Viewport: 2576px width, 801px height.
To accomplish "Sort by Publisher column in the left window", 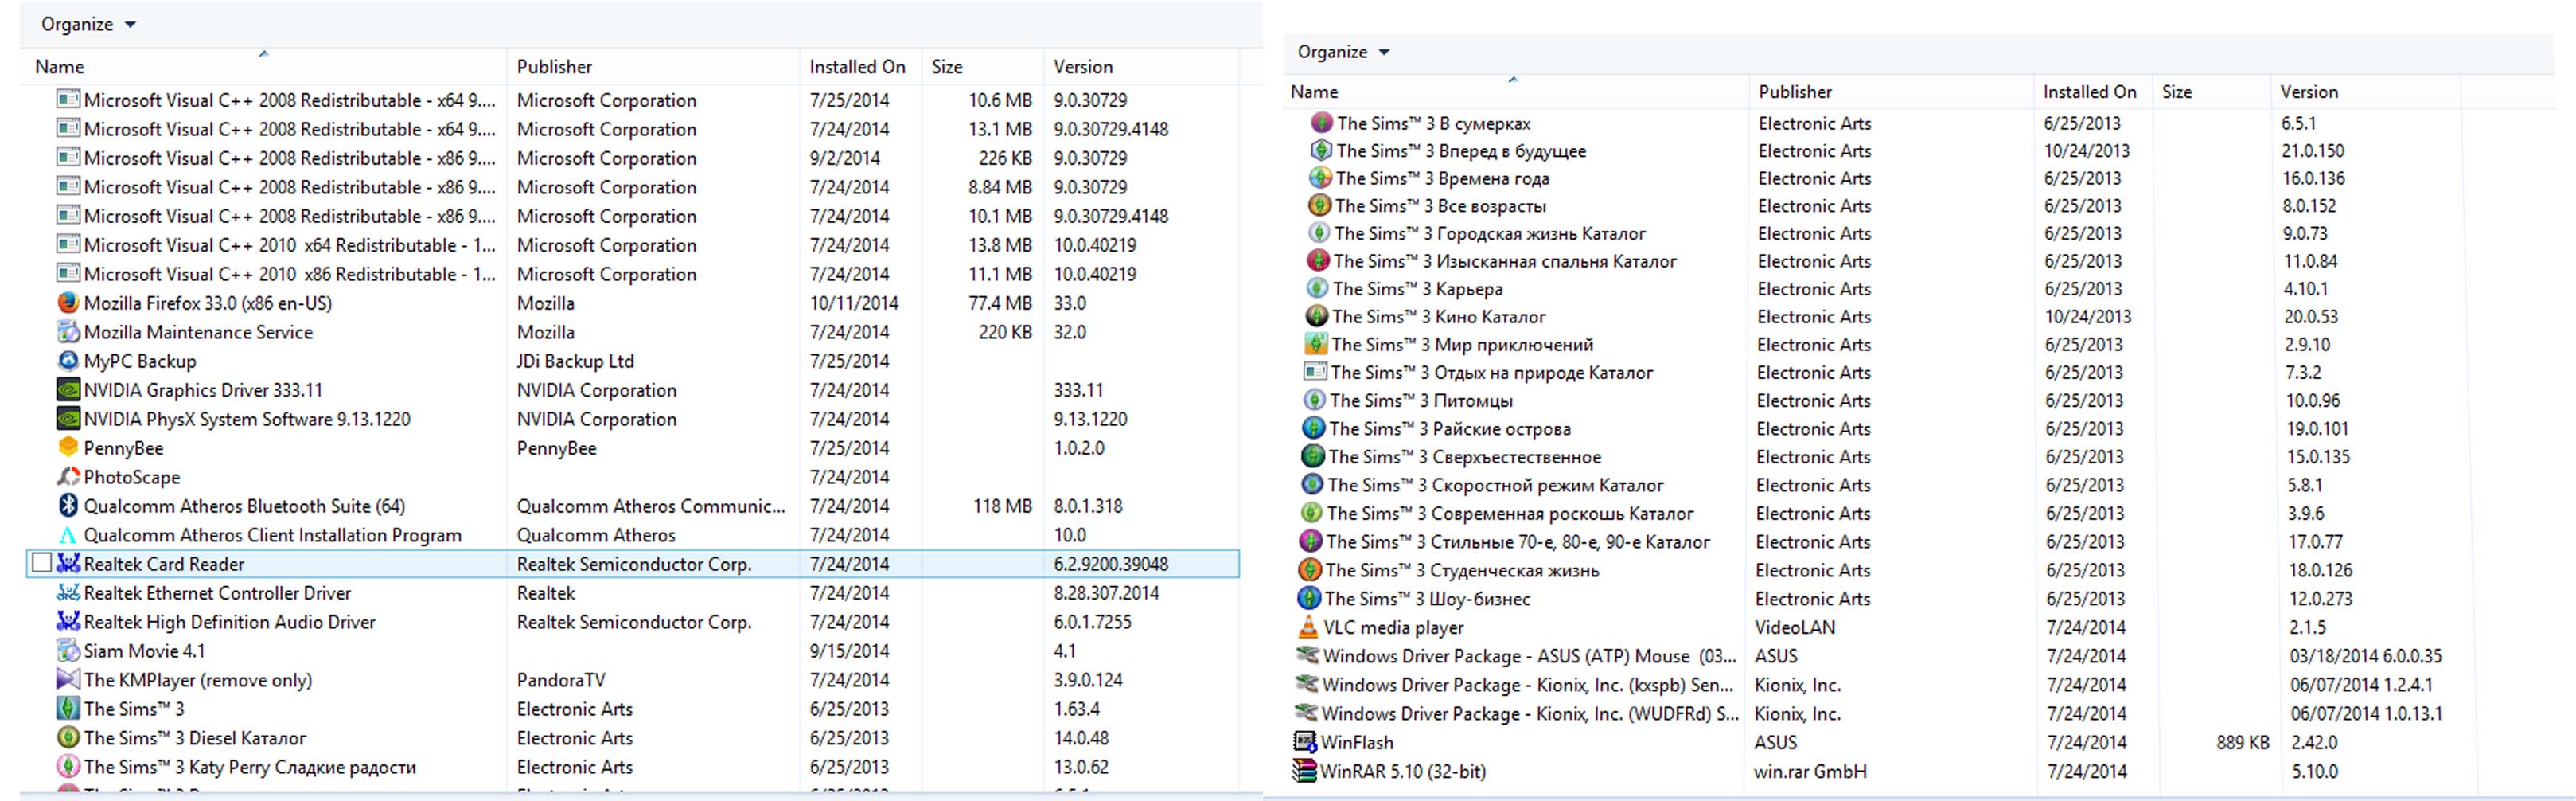I will (653, 67).
